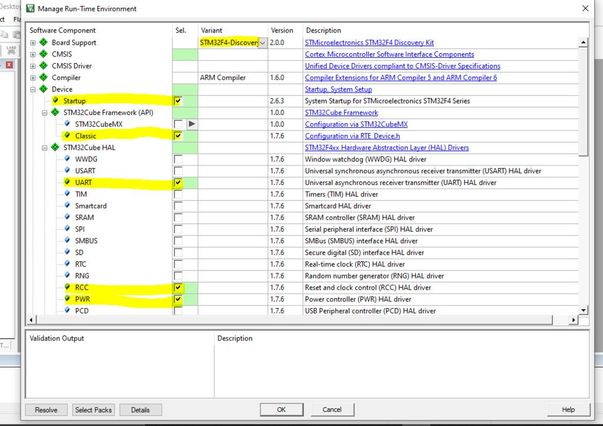
Task: Click the STM32CubeMX component icon
Action: (x=67, y=124)
